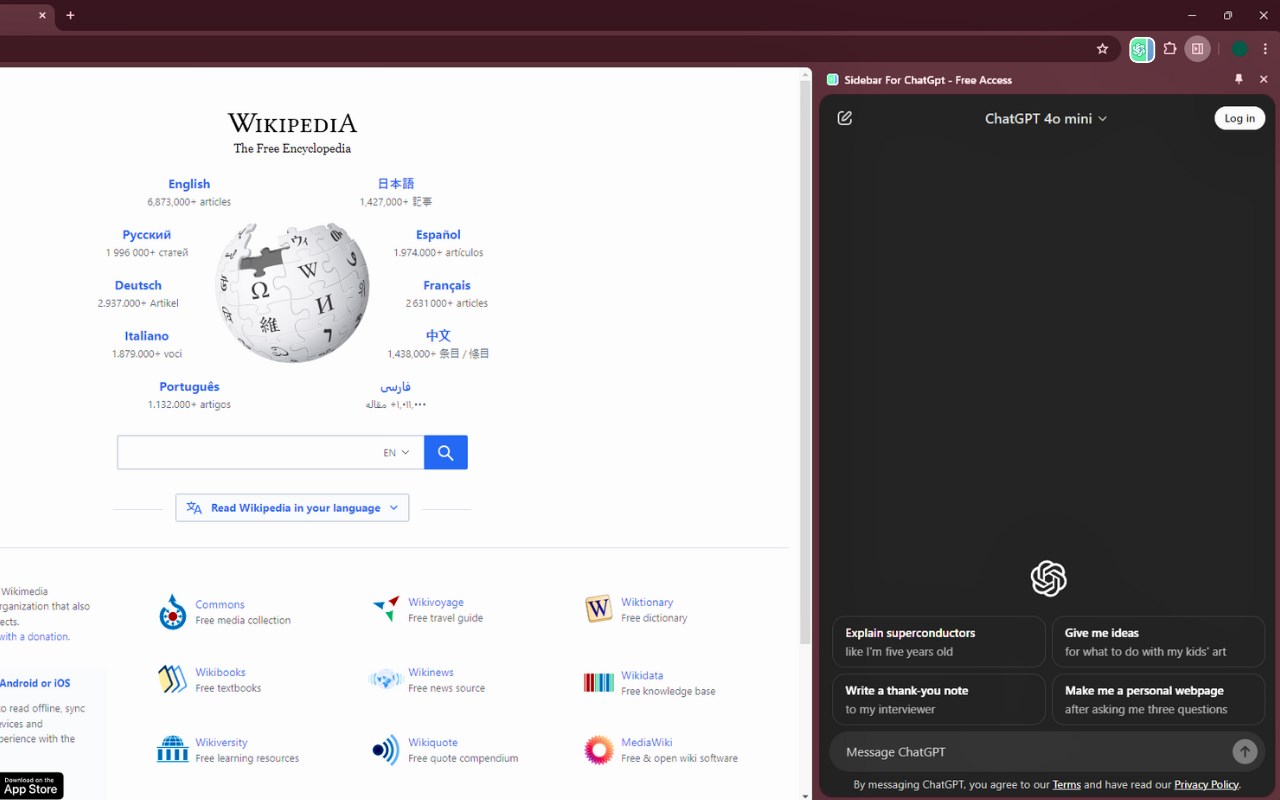Viewport: 1280px width, 800px height.
Task: Close the current browser tab
Action: point(42,15)
